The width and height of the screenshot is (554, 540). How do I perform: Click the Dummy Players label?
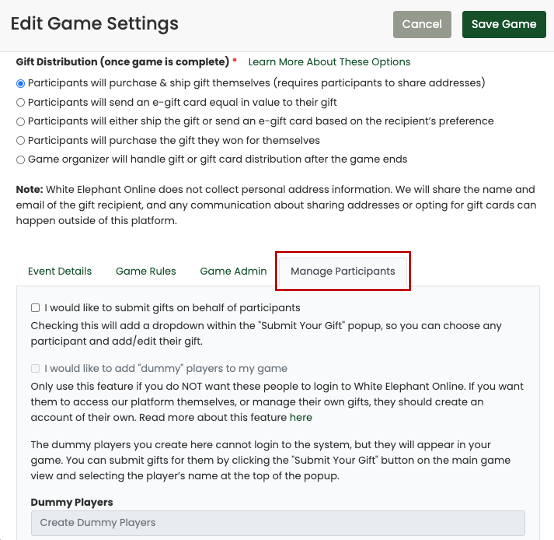(x=72, y=502)
